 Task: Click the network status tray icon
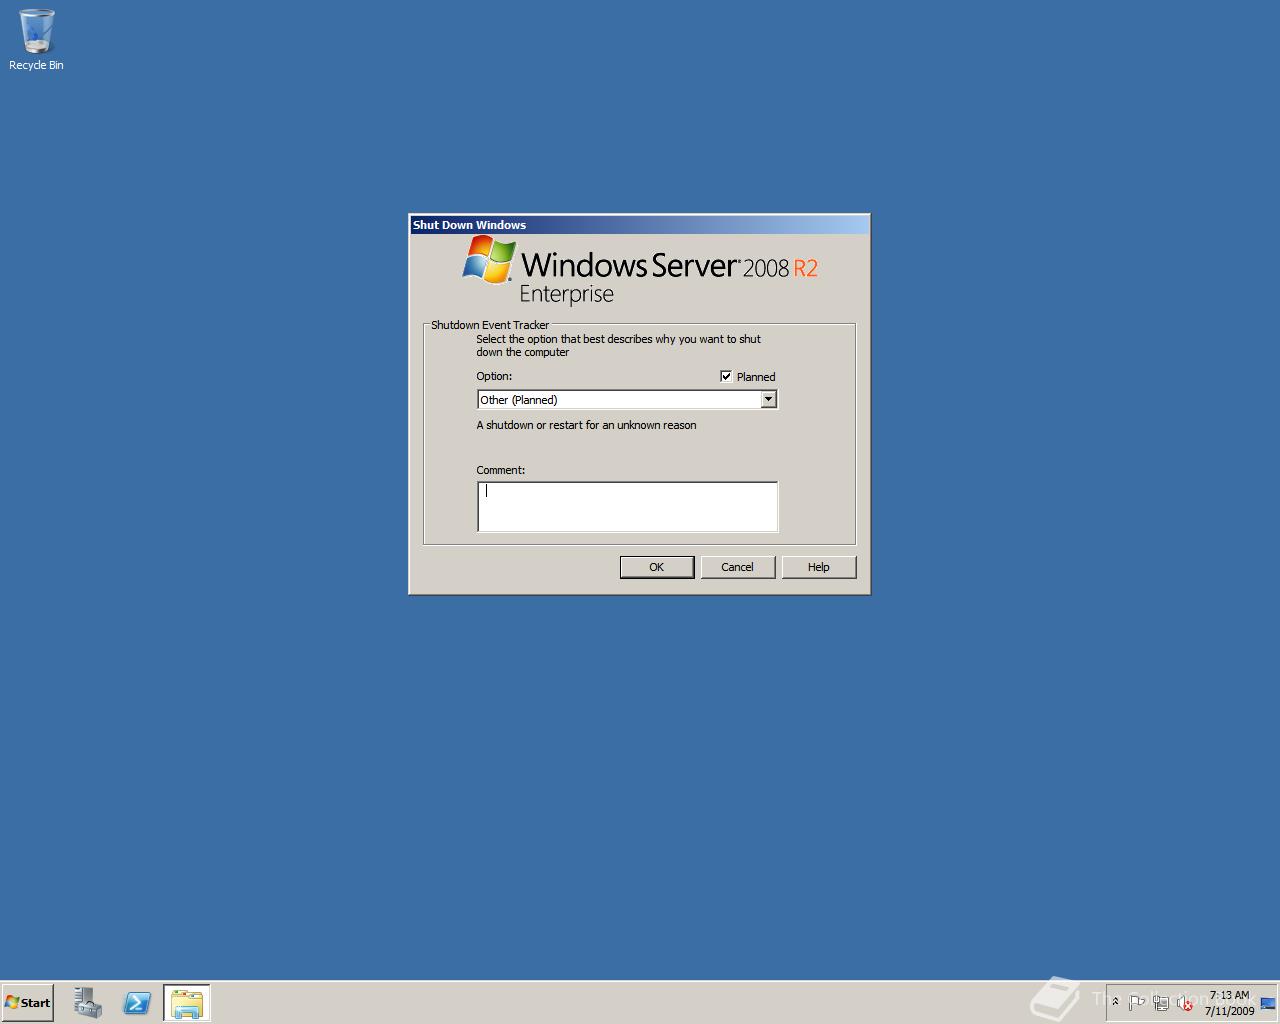click(1161, 1002)
